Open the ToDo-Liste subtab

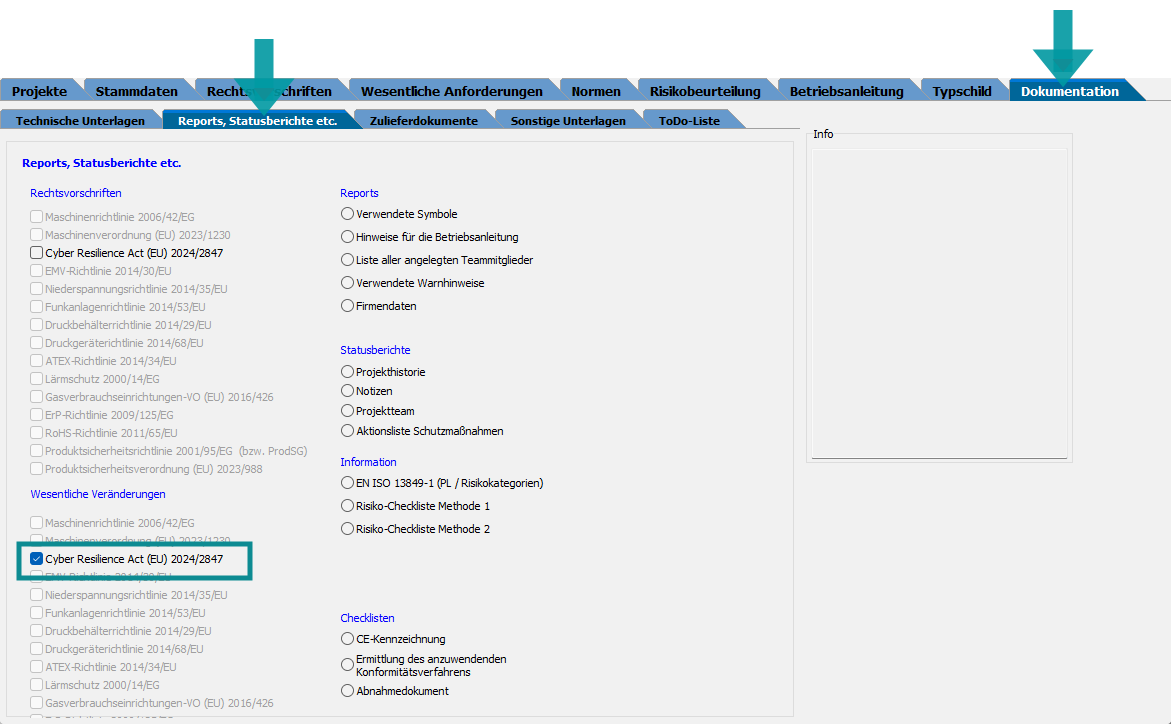click(688, 121)
